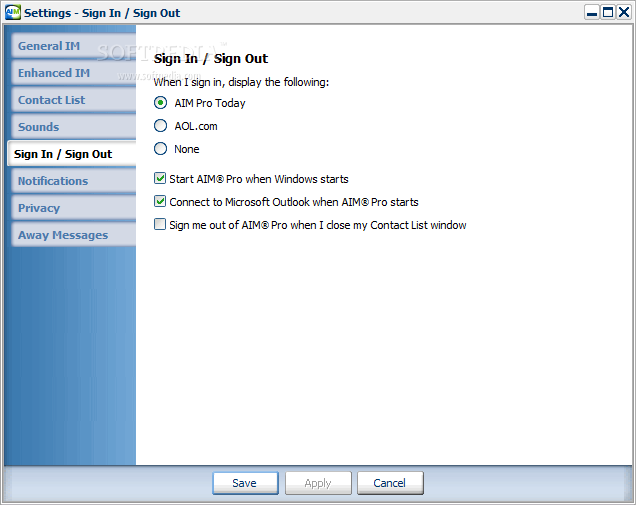Image resolution: width=636 pixels, height=505 pixels.
Task: Enable sign out when closing Contact List
Action: pos(160,224)
